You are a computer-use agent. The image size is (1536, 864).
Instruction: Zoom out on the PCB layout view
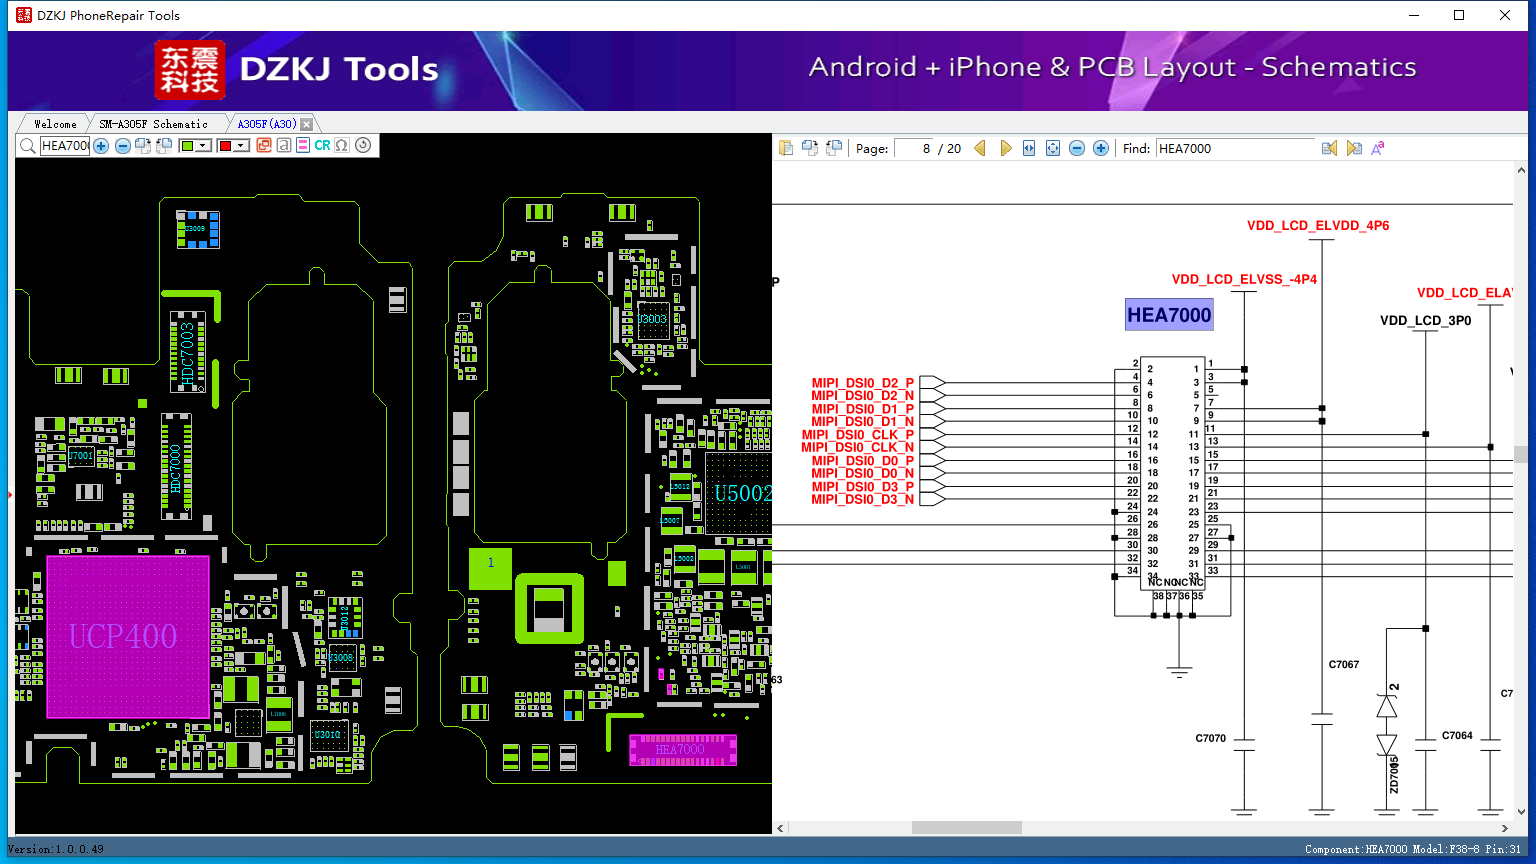[x=122, y=146]
